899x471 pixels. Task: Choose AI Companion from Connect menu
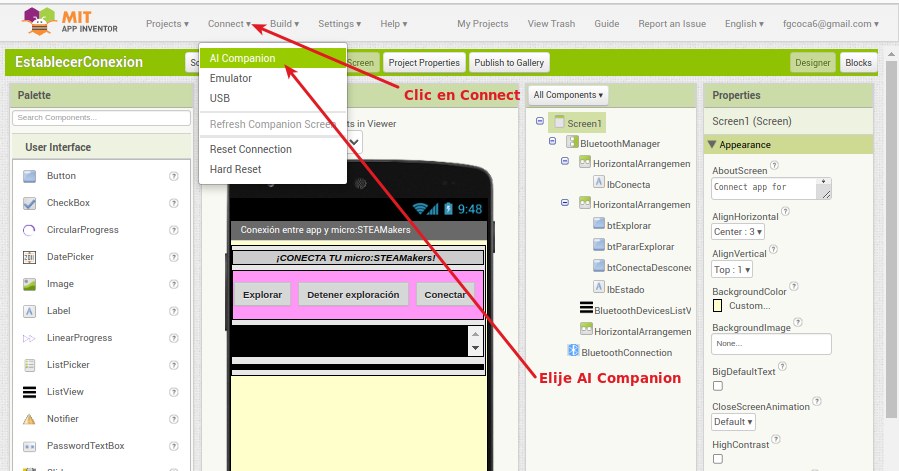(273, 58)
